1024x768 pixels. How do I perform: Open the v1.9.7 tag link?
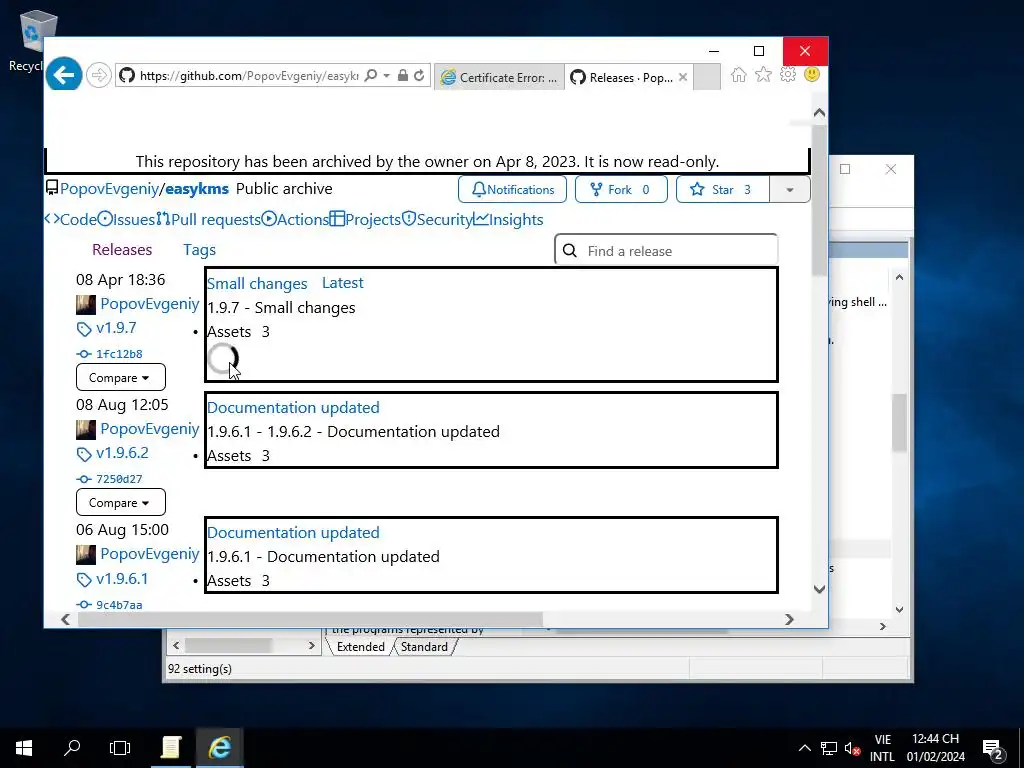point(116,328)
